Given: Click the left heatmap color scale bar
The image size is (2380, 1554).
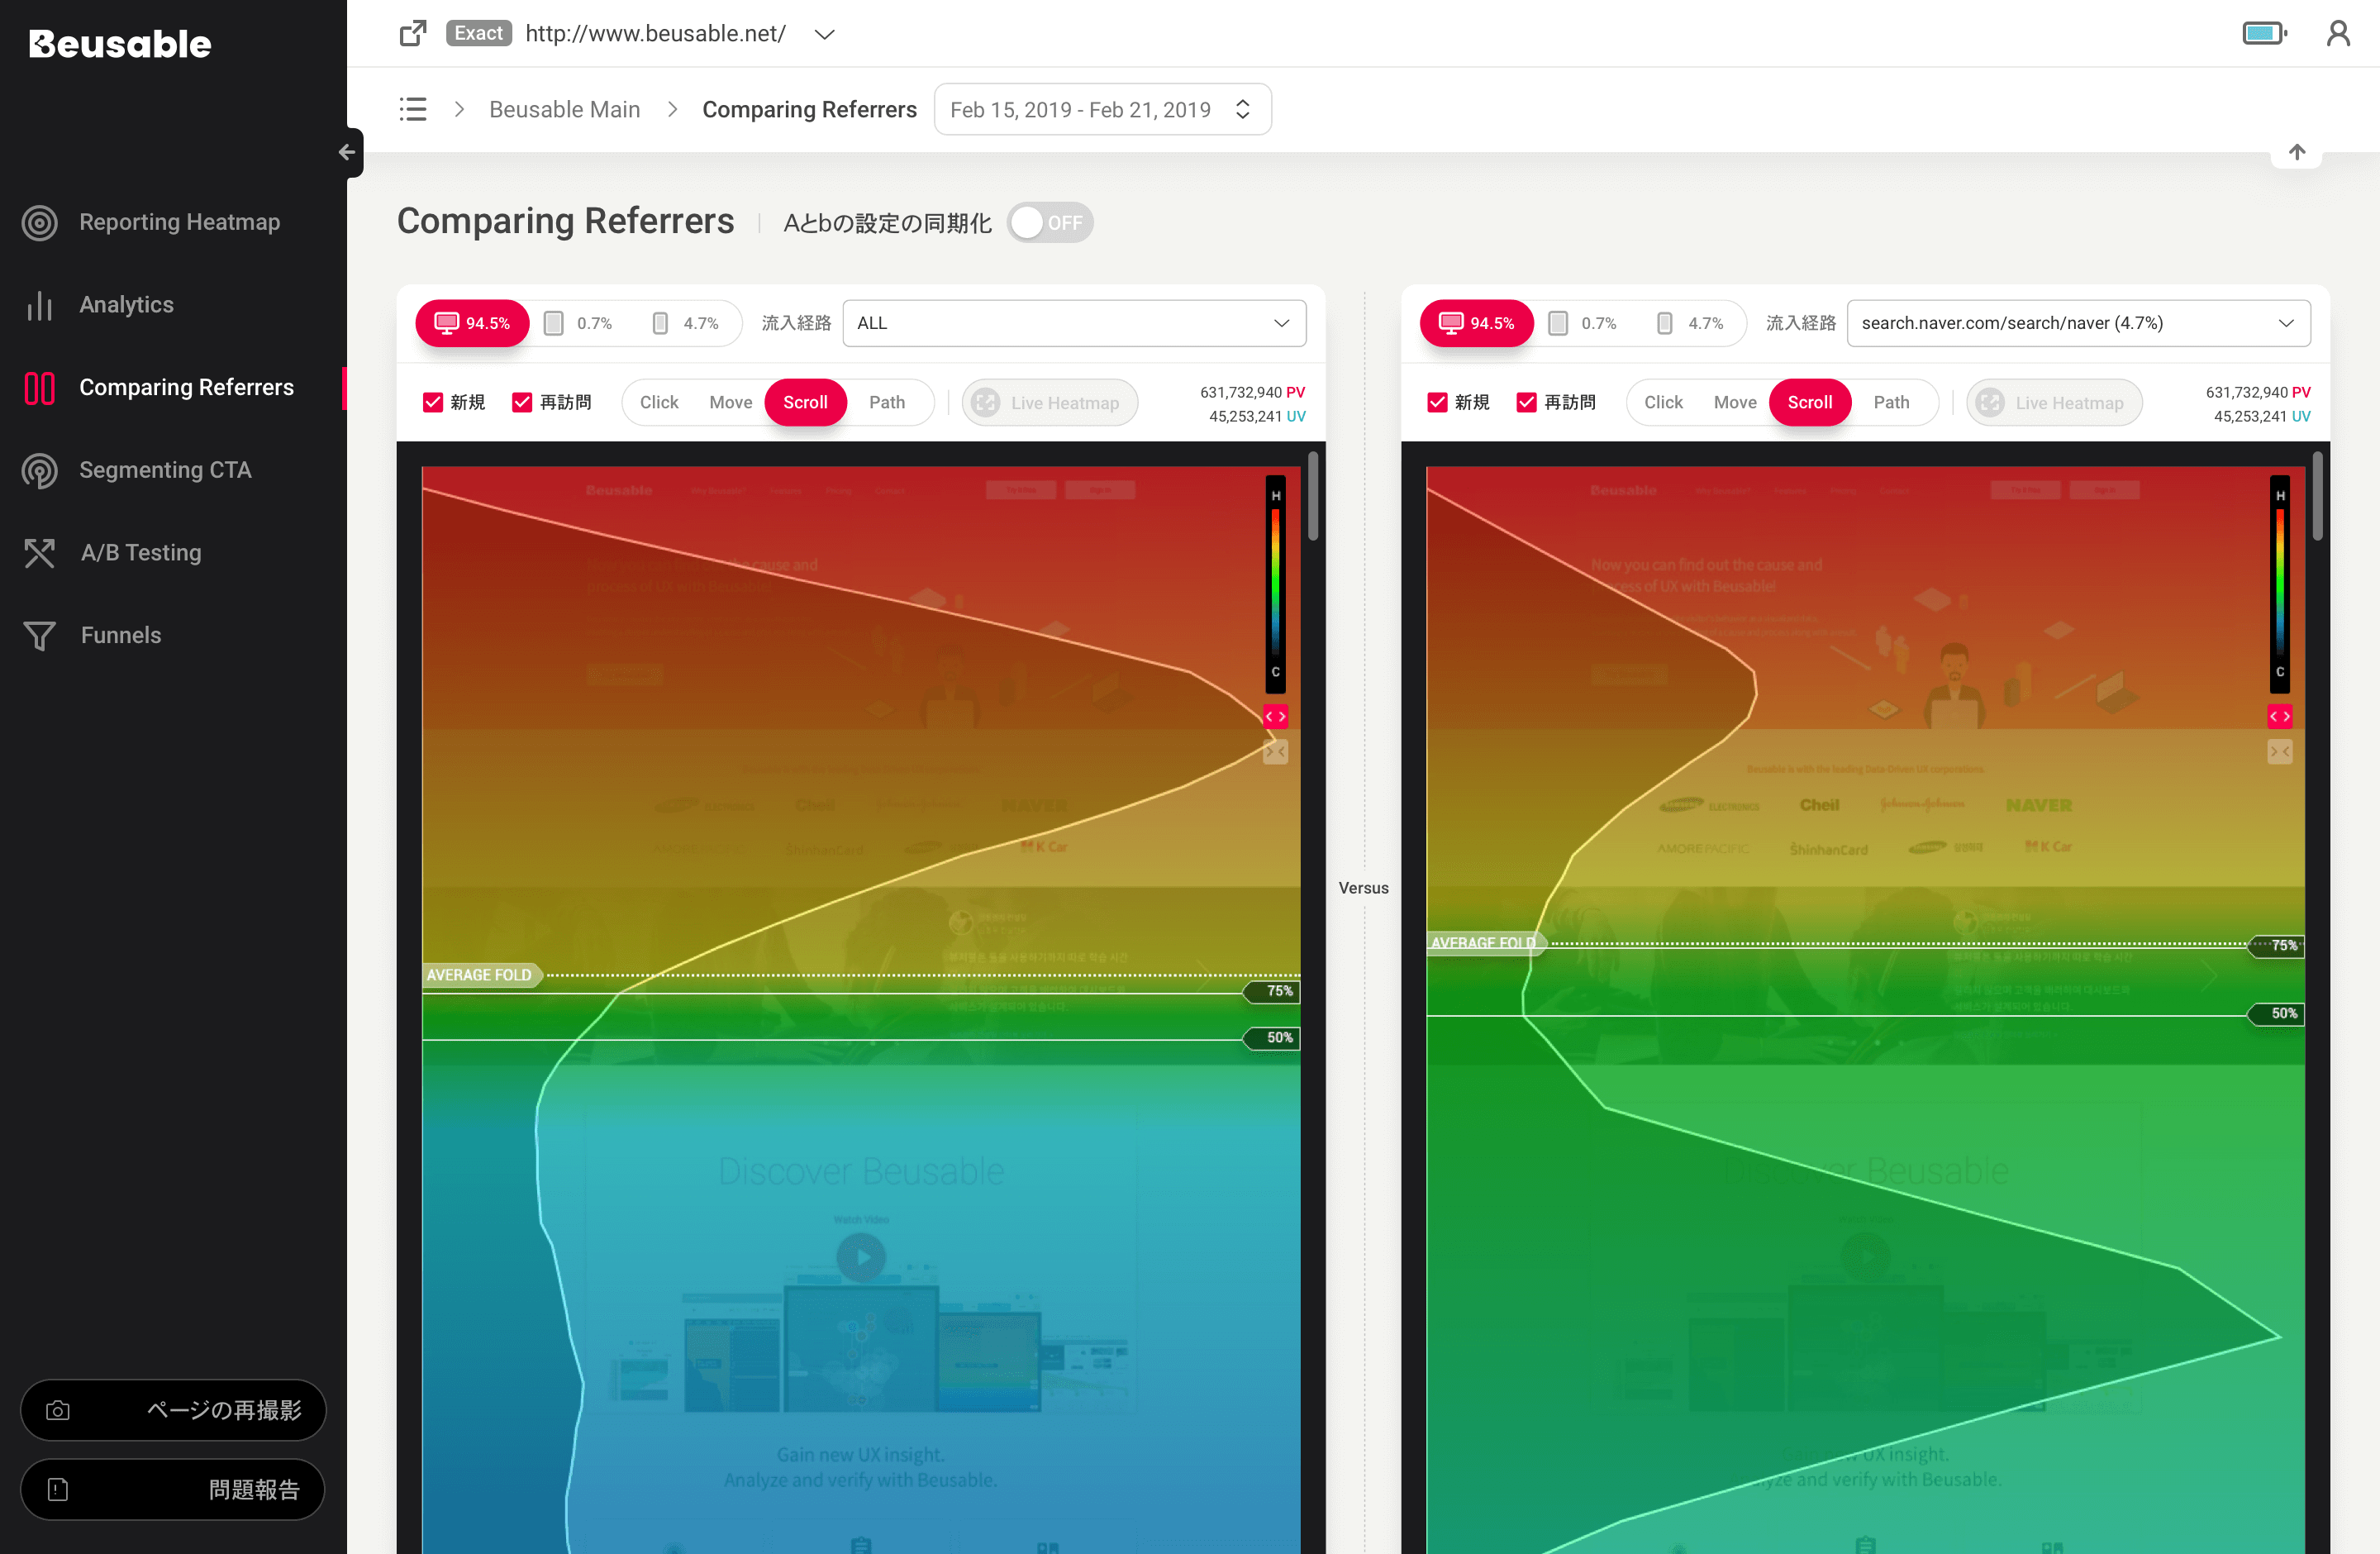Looking at the screenshot, I should click(x=1275, y=584).
